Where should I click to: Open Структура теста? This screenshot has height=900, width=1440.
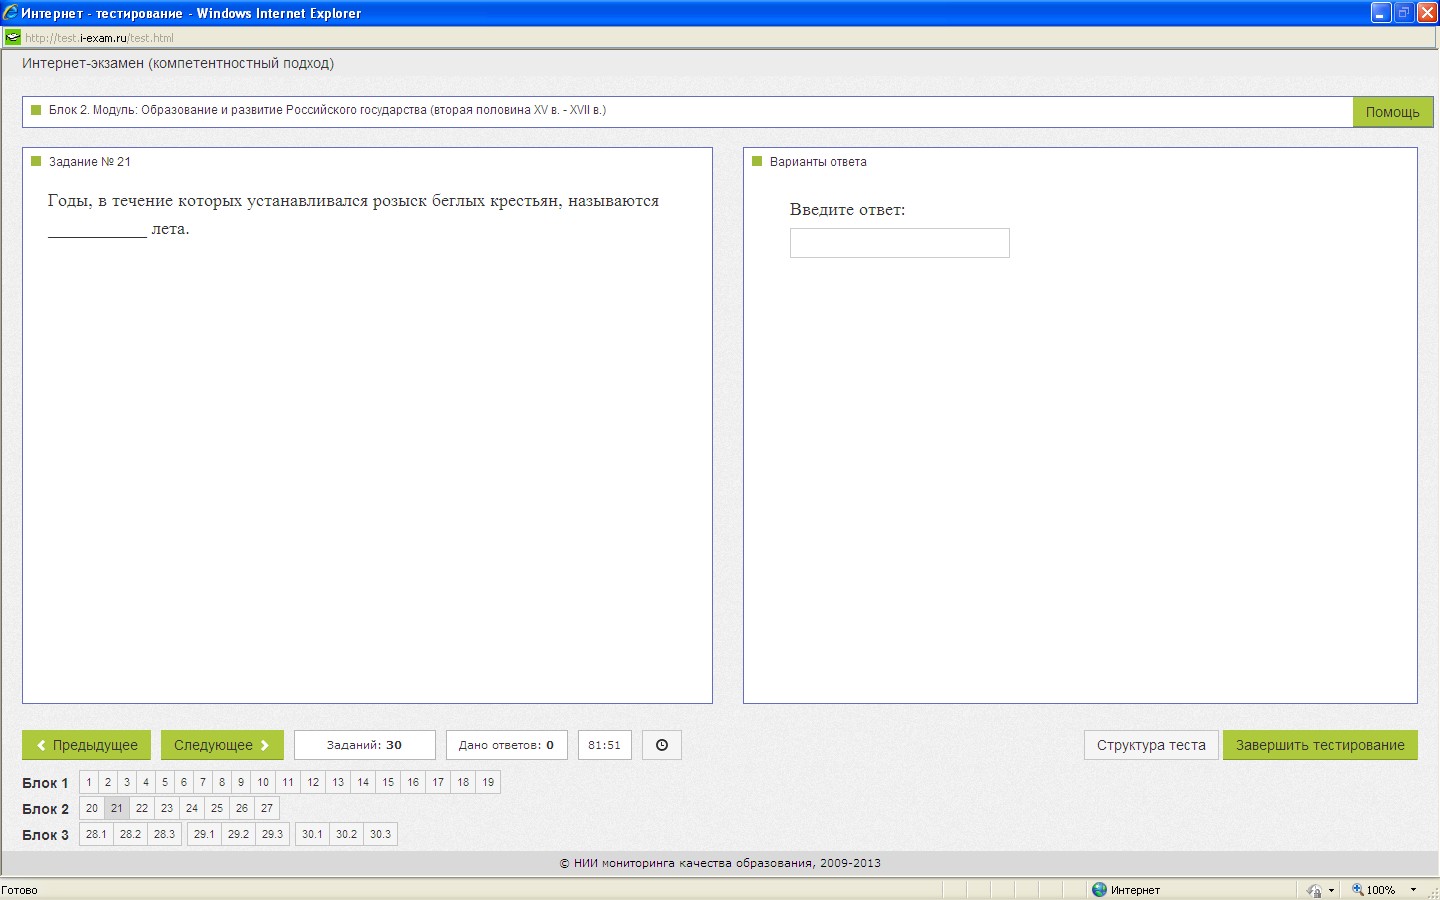[1151, 745]
